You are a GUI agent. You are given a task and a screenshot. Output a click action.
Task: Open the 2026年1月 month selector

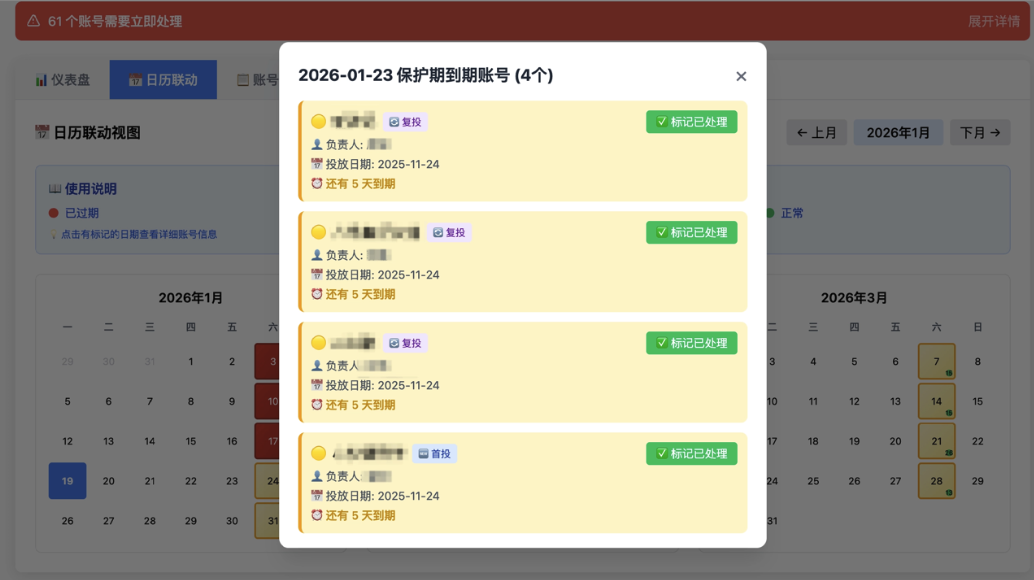coord(897,132)
